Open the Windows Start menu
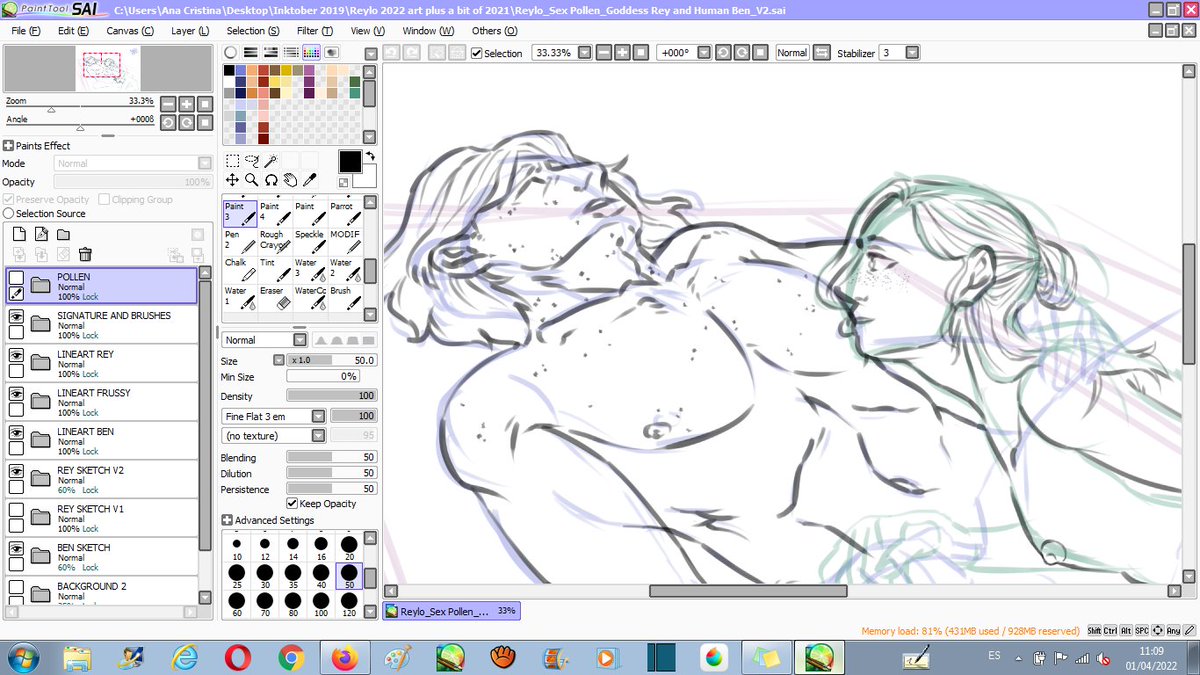The height and width of the screenshot is (675, 1200). point(24,657)
